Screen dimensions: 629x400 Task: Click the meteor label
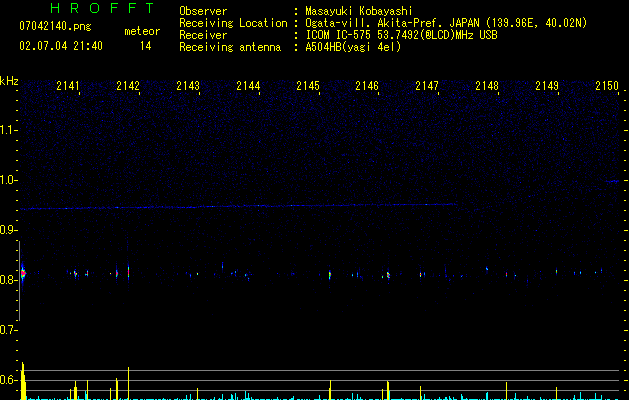click(x=142, y=31)
